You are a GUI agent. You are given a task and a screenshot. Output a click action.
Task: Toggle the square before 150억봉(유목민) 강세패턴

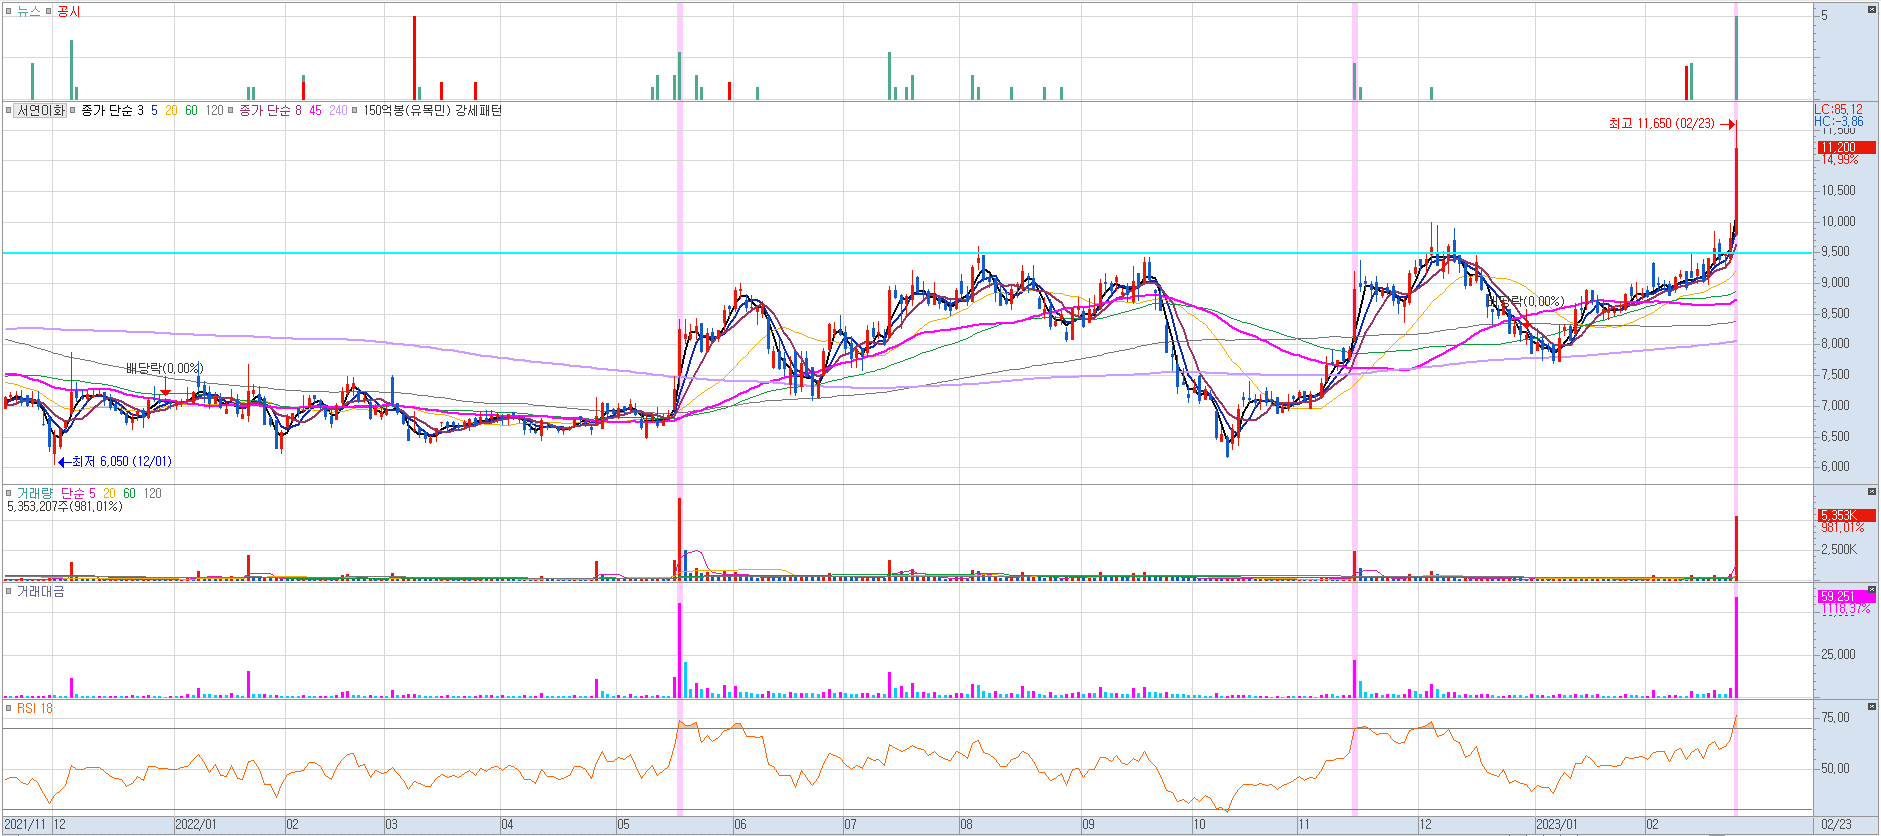(355, 110)
